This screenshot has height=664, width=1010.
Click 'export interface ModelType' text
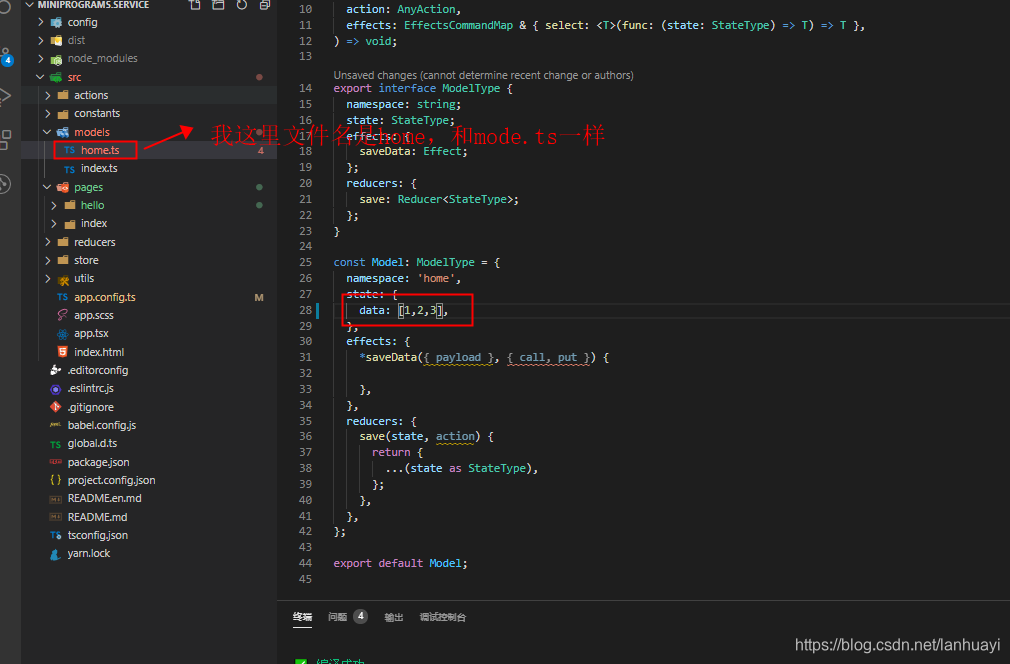pos(417,88)
